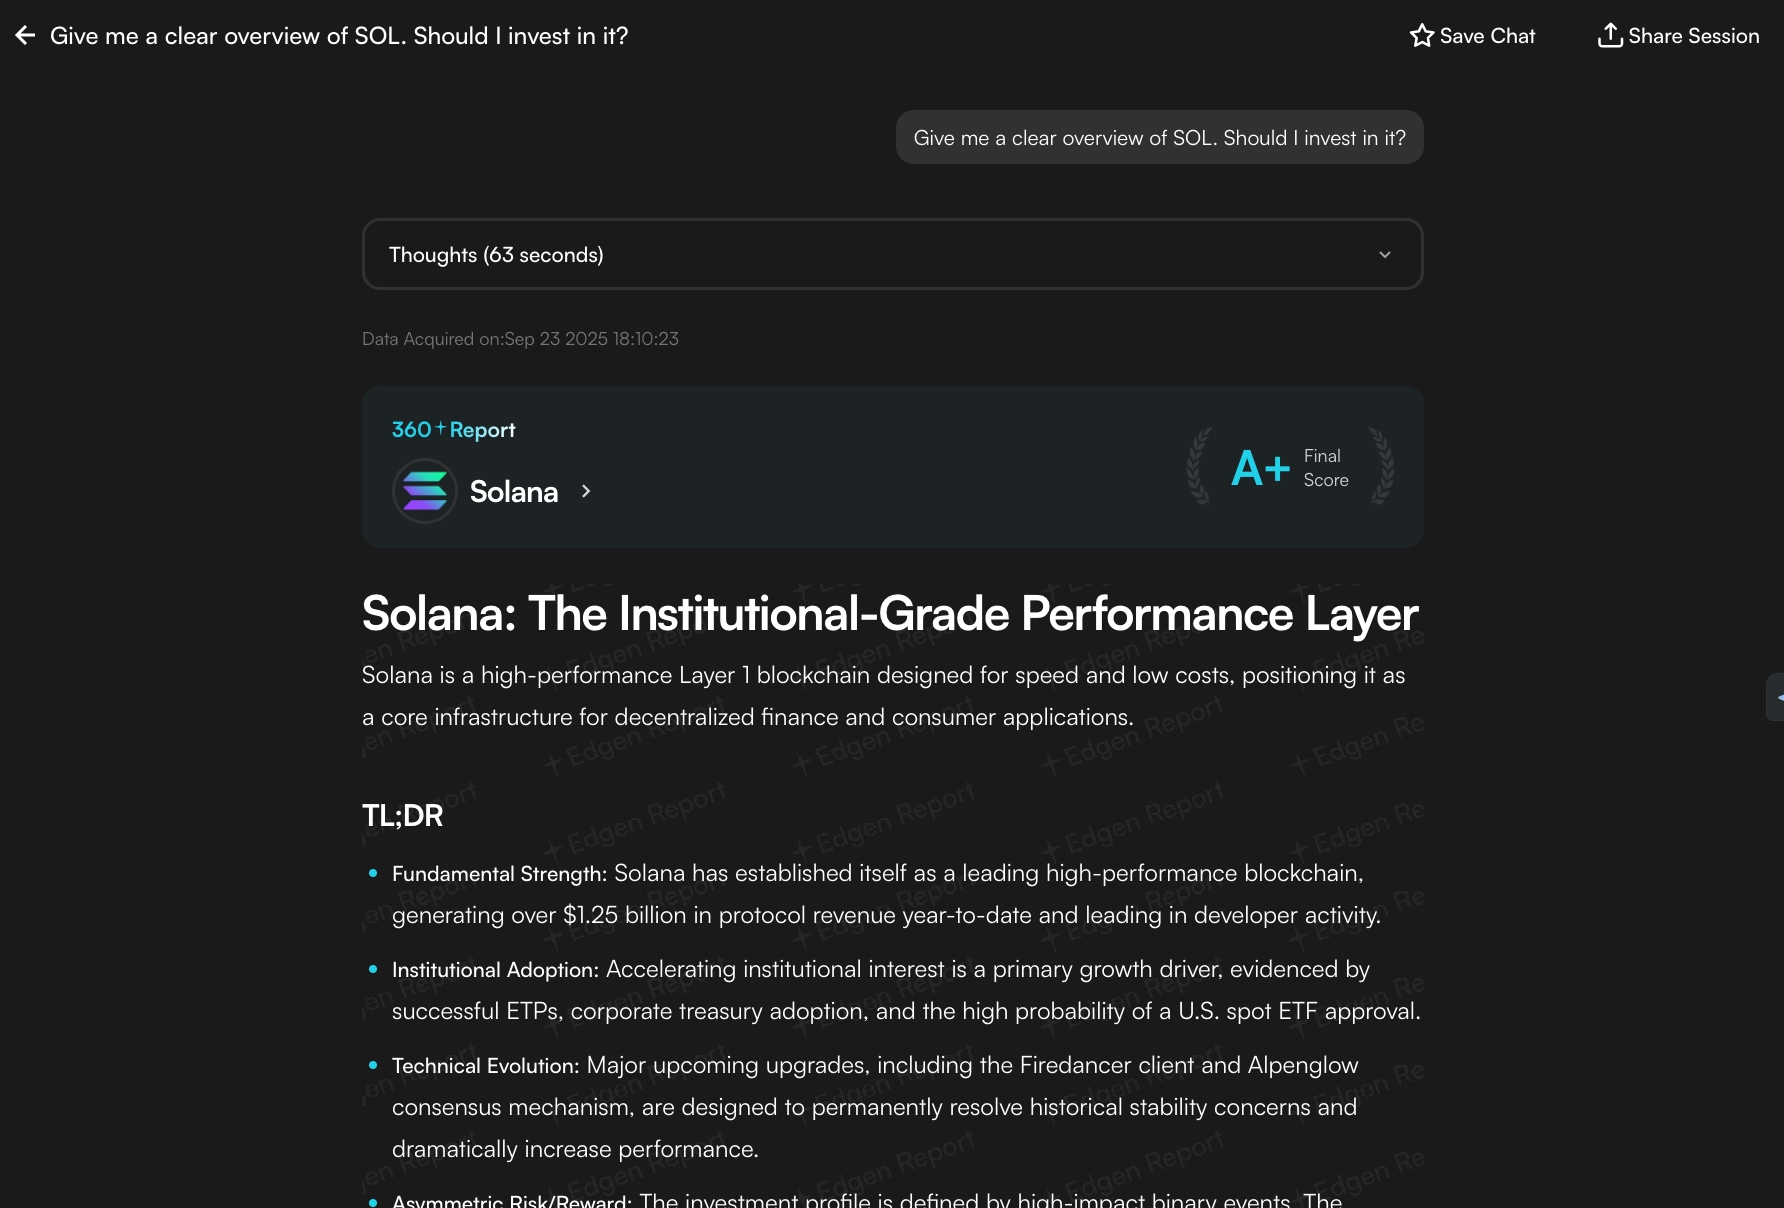The width and height of the screenshot is (1784, 1208).
Task: Click the user's SOL question bubble
Action: tap(1159, 138)
